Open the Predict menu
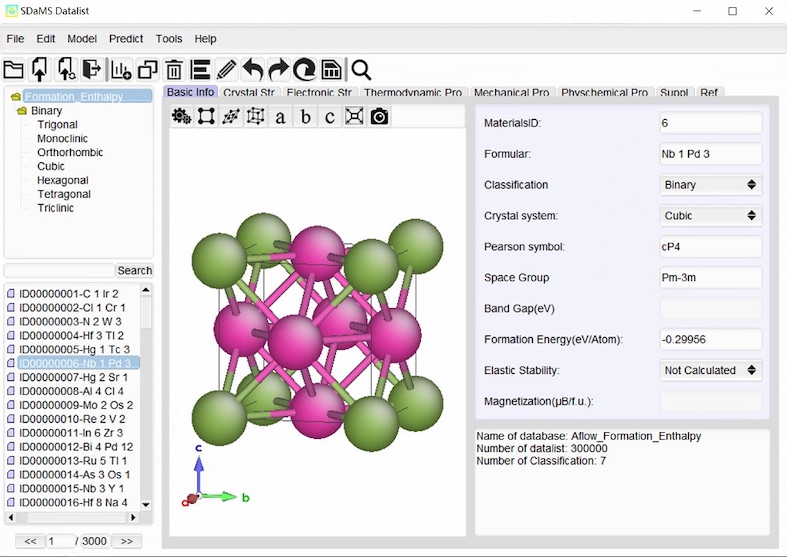 (126, 39)
